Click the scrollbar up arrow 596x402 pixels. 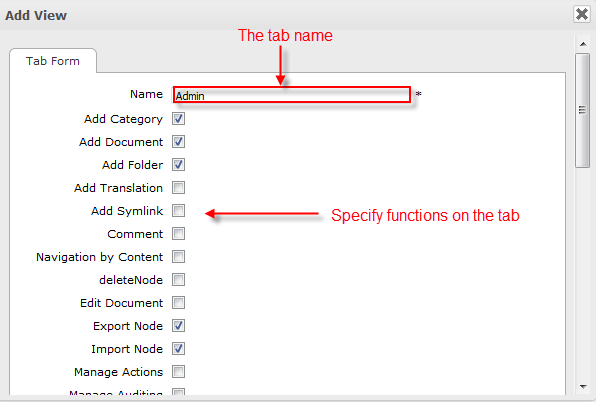[583, 44]
